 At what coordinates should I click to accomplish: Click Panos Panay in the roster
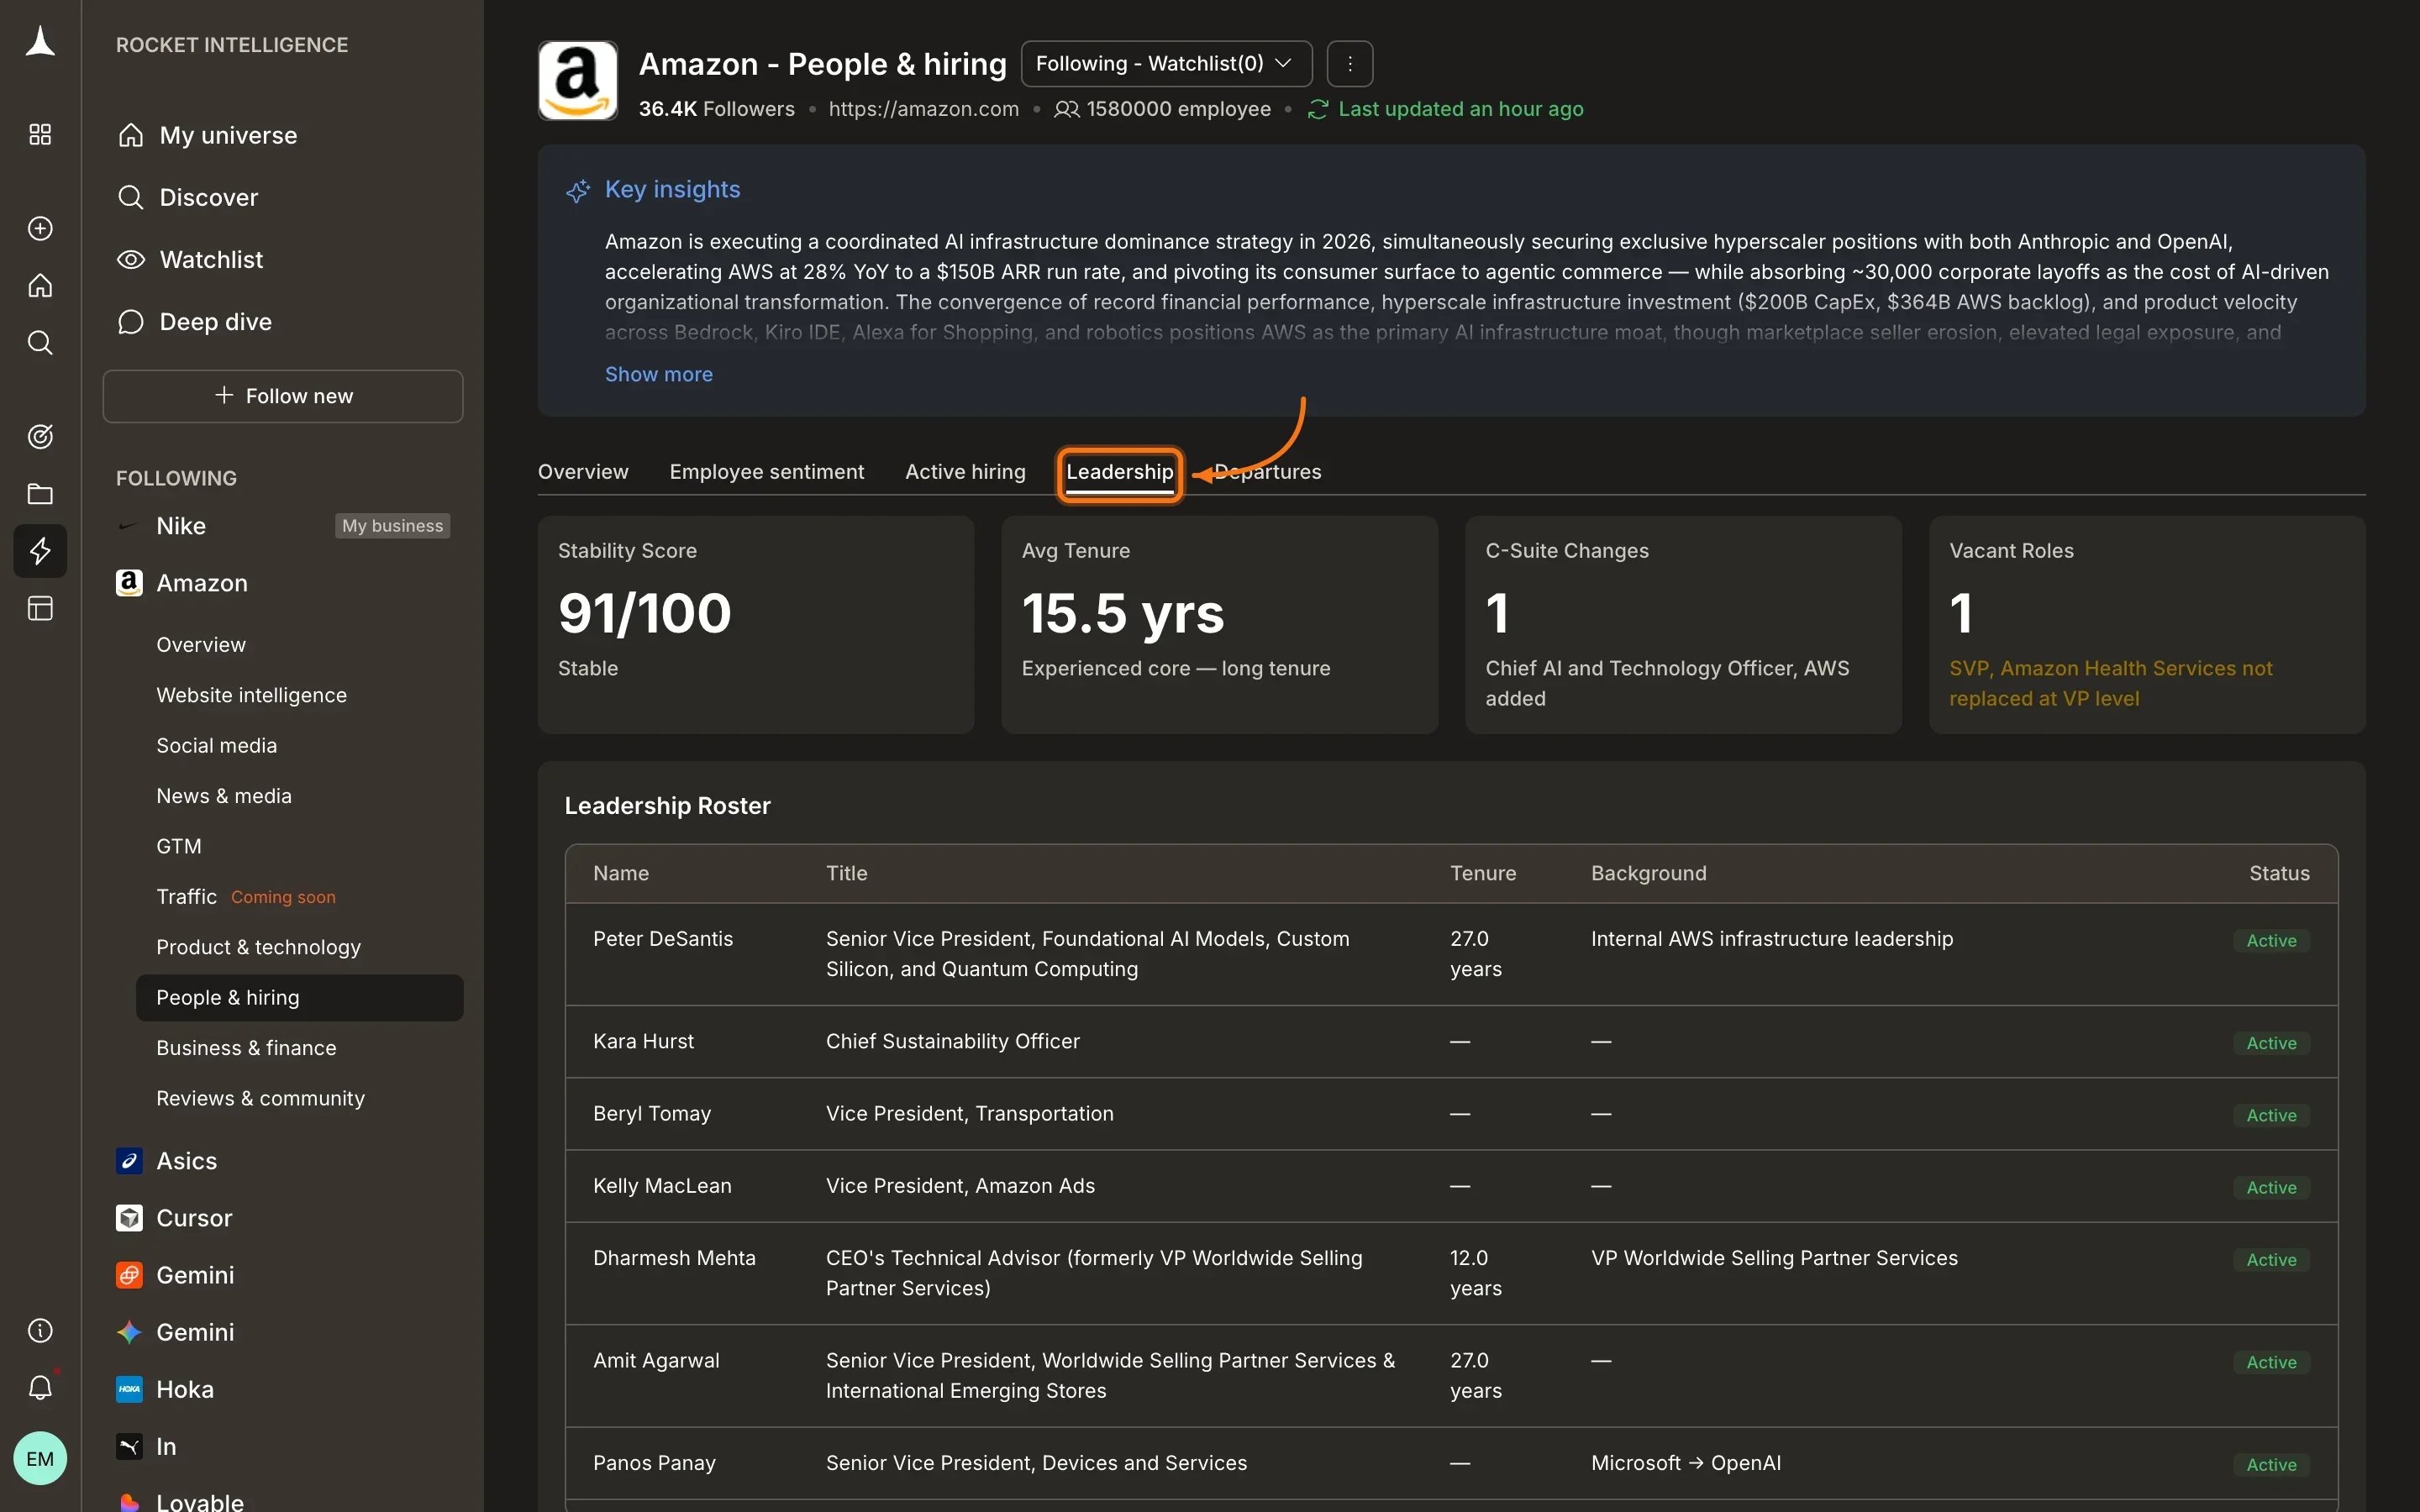[654, 1463]
